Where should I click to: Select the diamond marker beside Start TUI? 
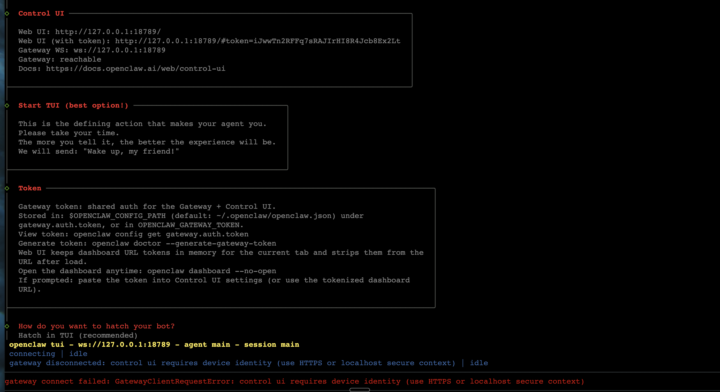point(7,105)
